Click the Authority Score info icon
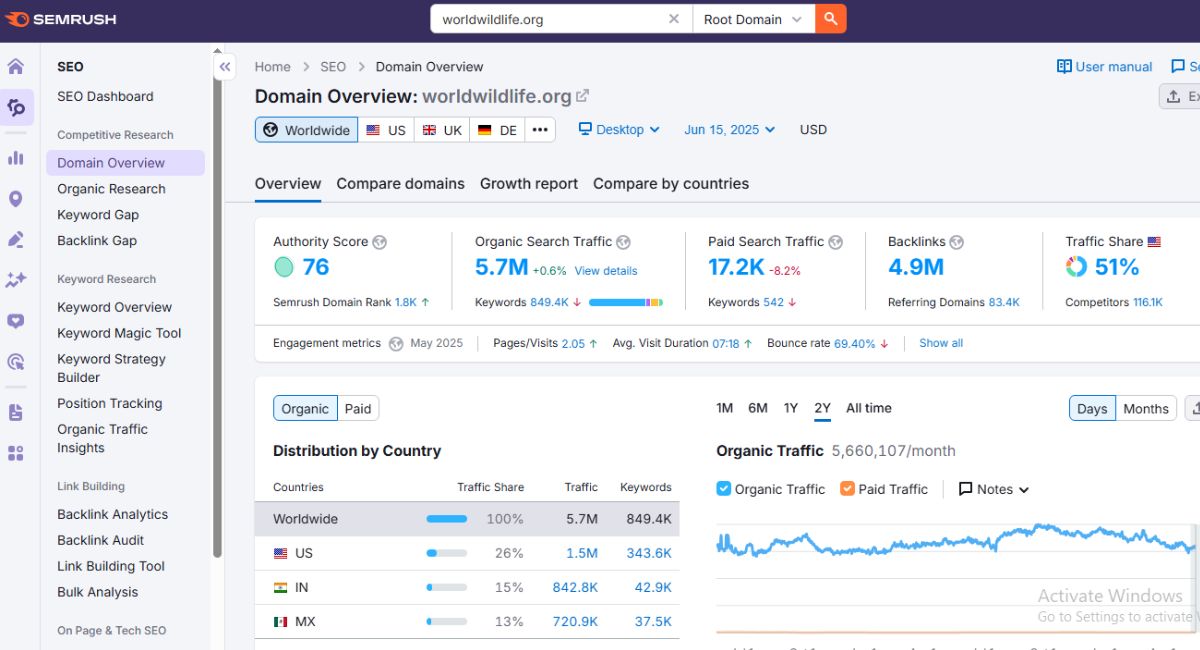This screenshot has height=650, width=1200. [379, 242]
